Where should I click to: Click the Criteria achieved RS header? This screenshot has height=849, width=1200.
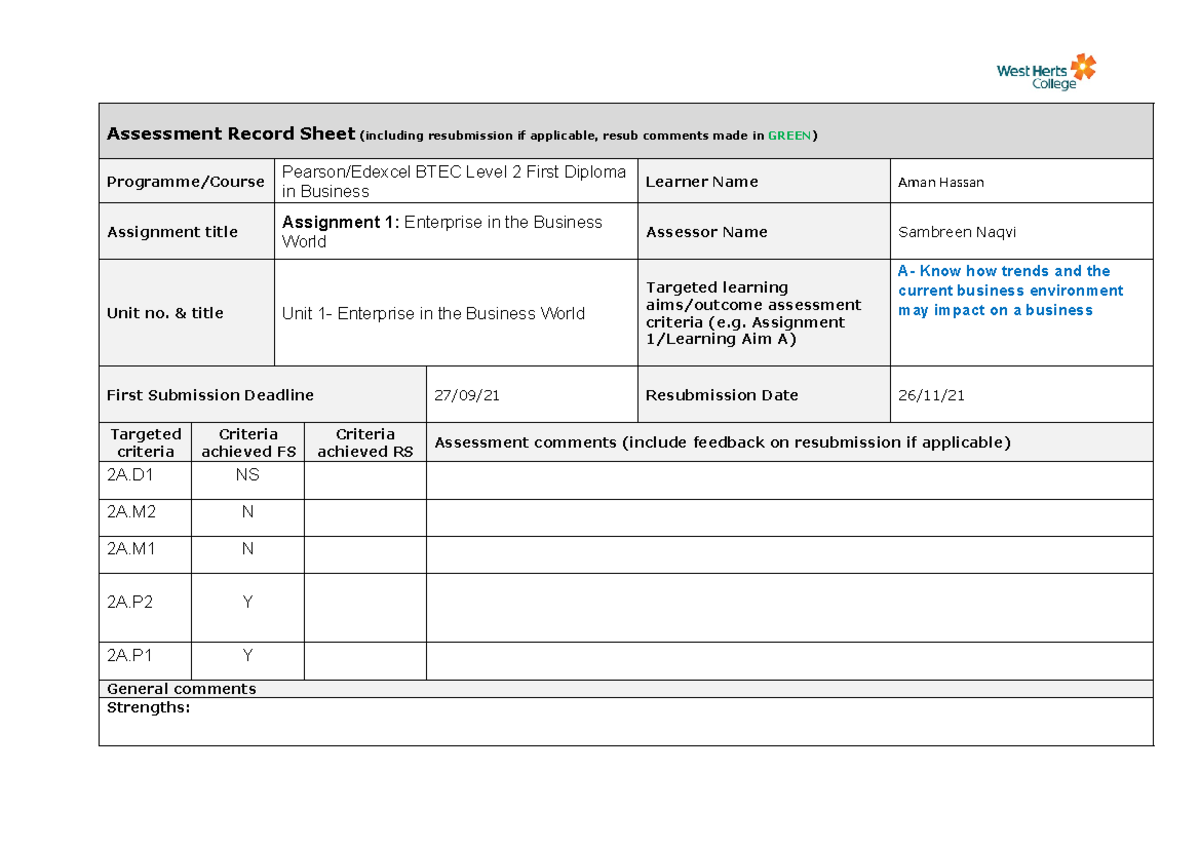365,443
